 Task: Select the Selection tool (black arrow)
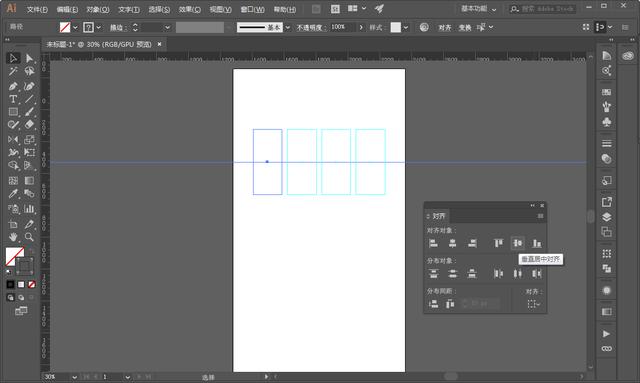(13, 58)
